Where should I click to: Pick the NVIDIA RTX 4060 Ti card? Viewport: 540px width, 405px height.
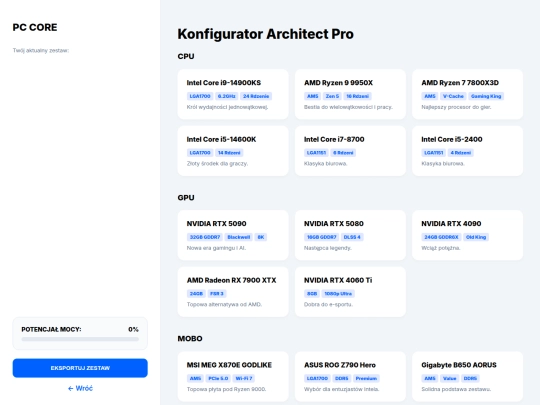click(350, 291)
